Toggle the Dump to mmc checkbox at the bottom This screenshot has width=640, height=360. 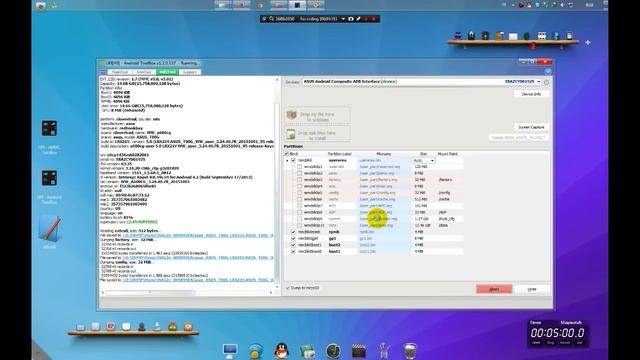click(287, 288)
